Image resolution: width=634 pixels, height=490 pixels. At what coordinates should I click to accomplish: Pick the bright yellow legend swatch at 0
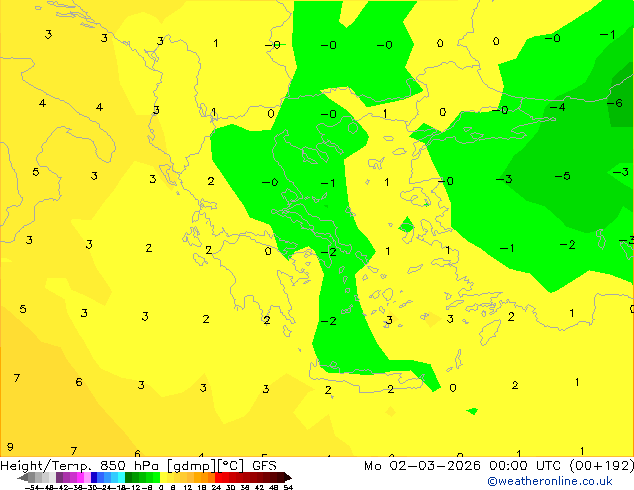pyautogui.click(x=164, y=477)
